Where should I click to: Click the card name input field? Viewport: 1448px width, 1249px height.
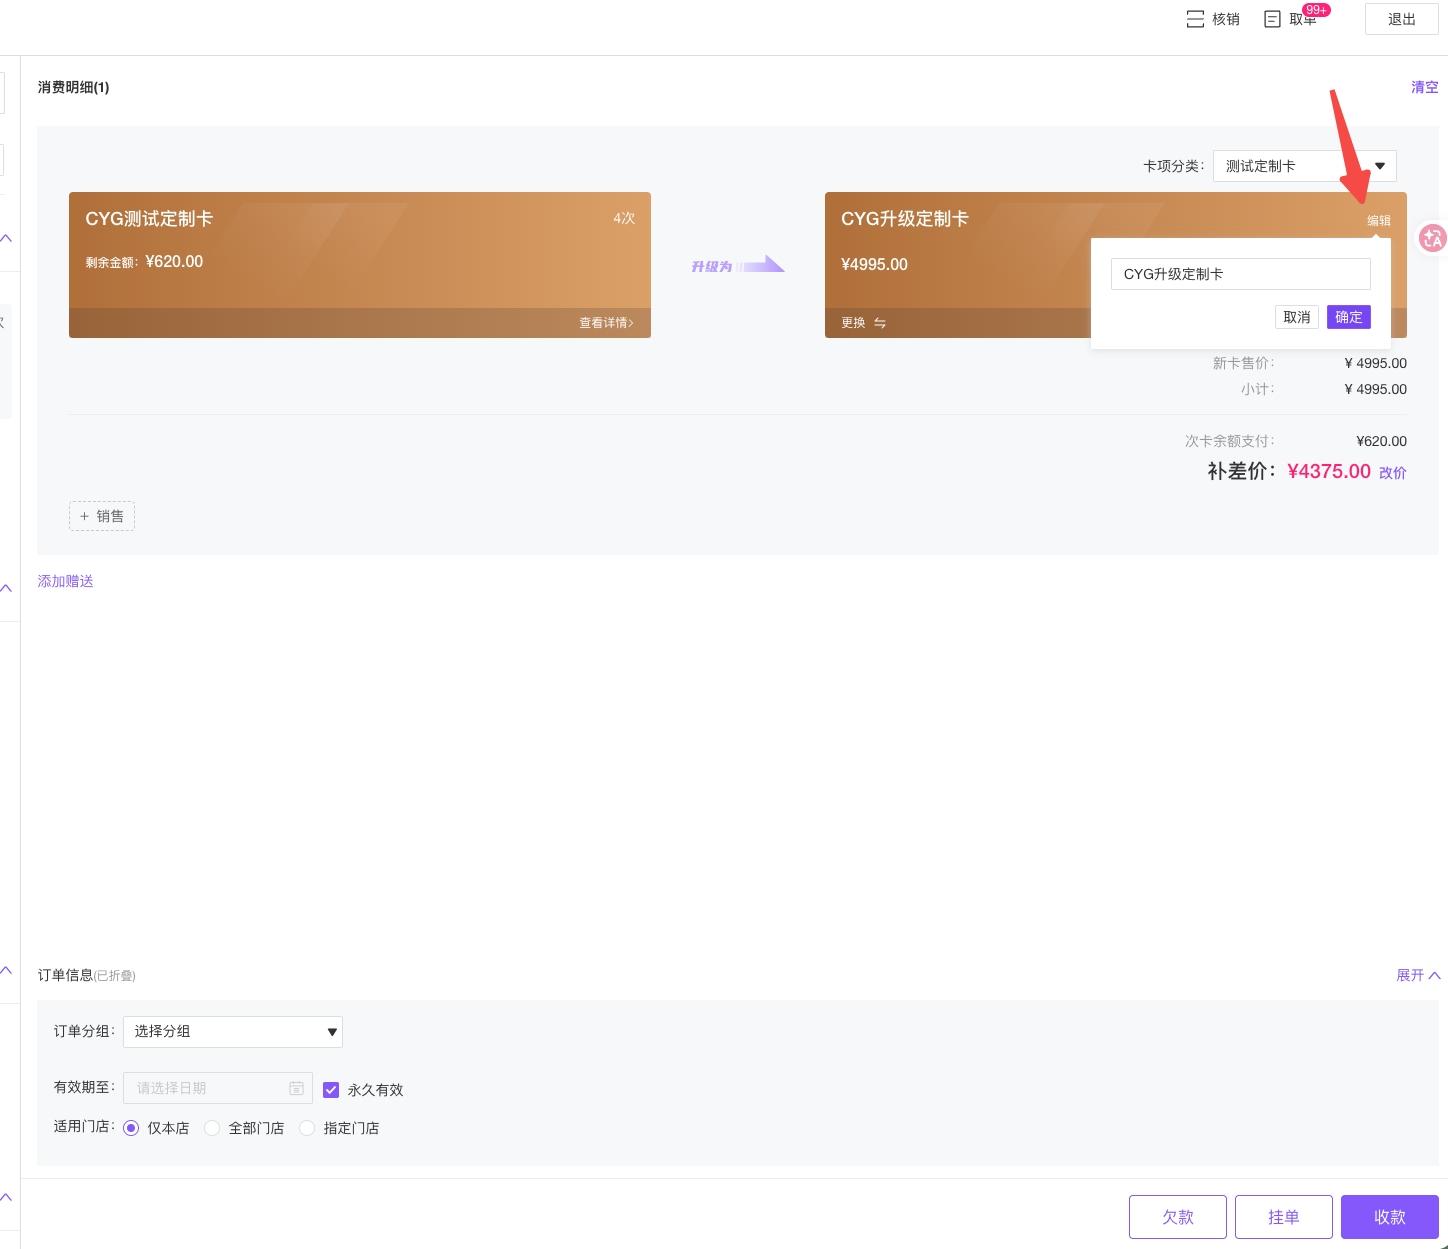(x=1240, y=274)
